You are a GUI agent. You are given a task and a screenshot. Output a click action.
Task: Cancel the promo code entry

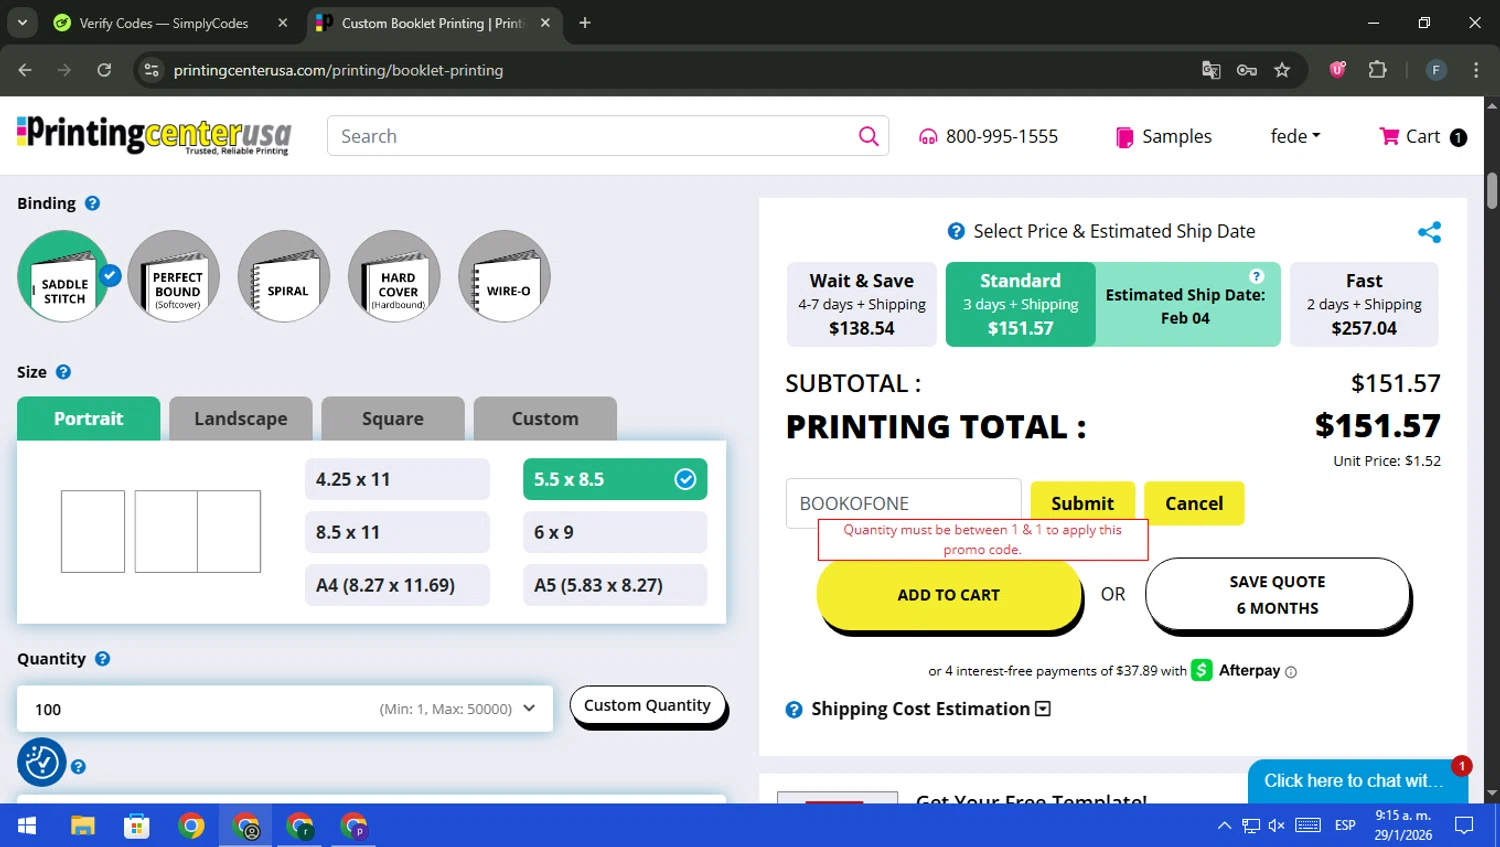[1194, 503]
